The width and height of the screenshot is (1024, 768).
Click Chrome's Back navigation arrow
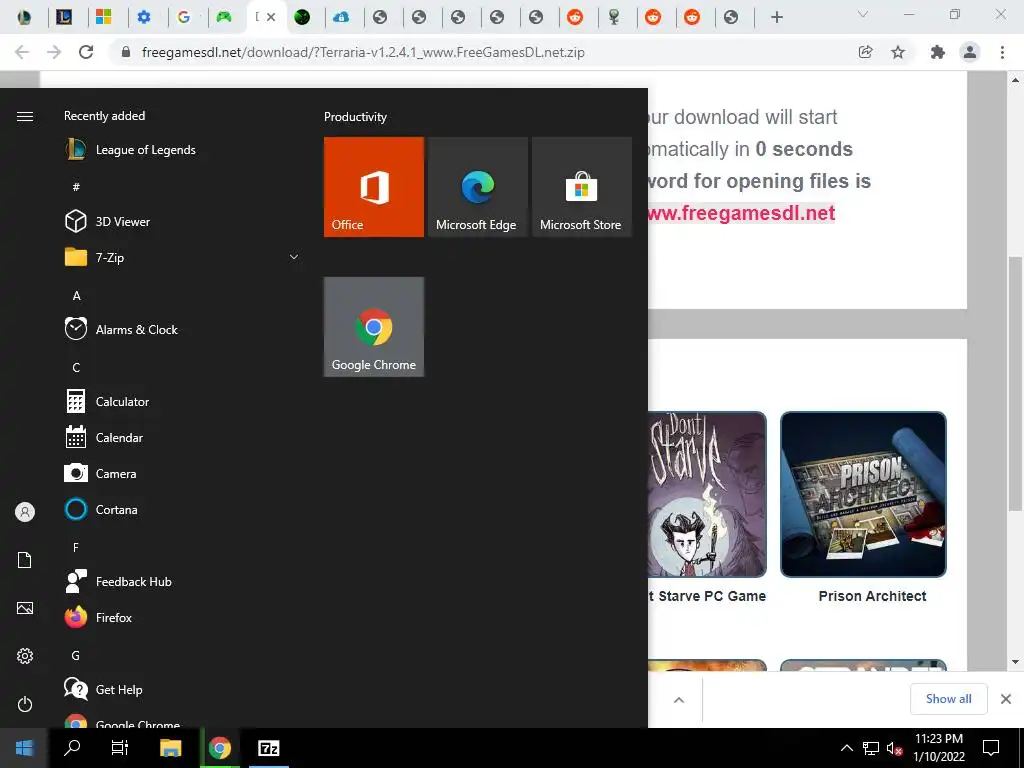[22, 52]
